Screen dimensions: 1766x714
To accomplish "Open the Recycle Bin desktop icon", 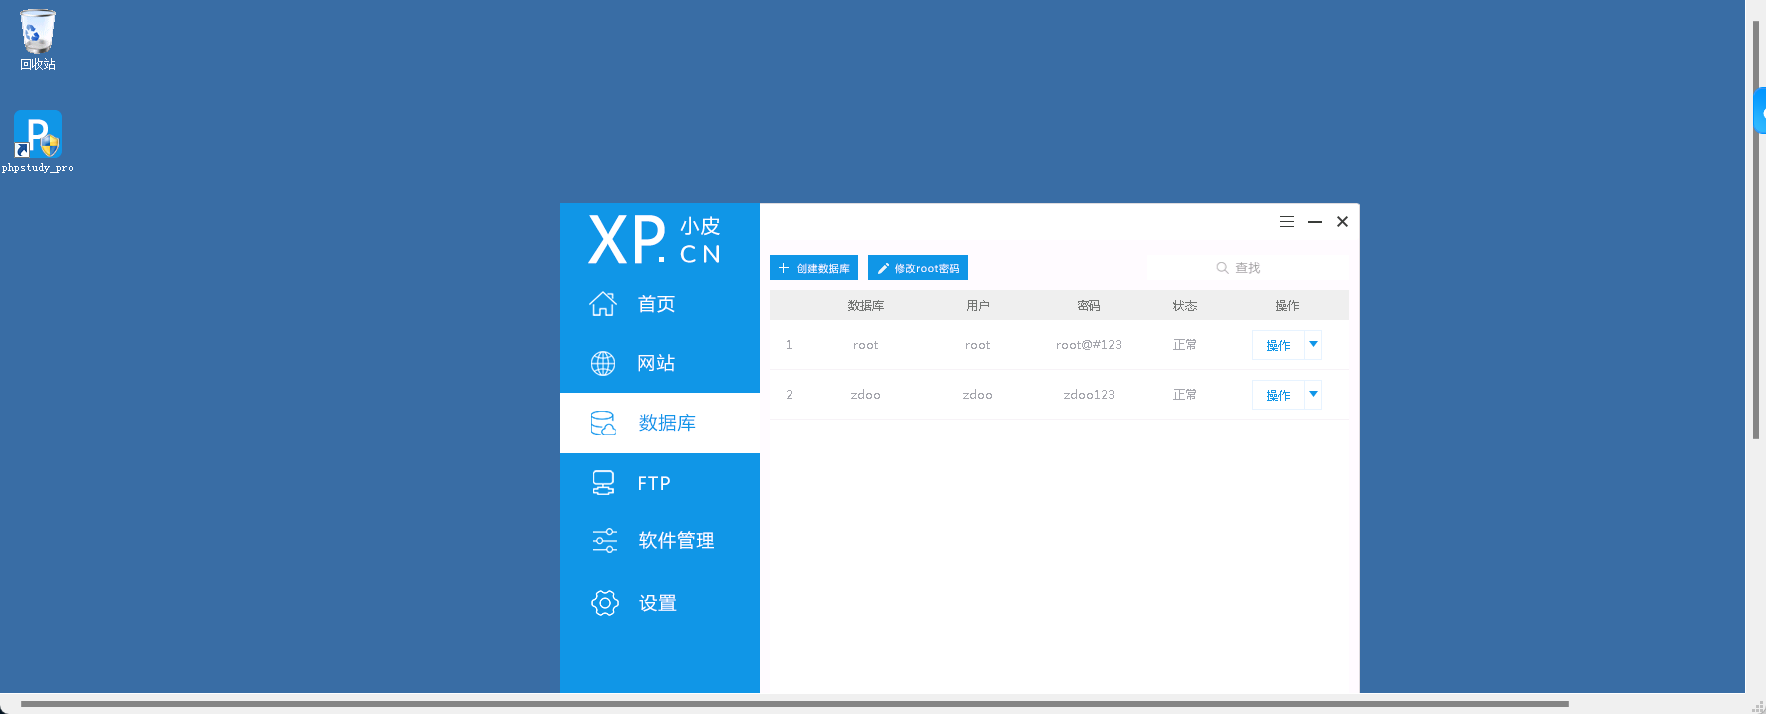I will point(38,39).
